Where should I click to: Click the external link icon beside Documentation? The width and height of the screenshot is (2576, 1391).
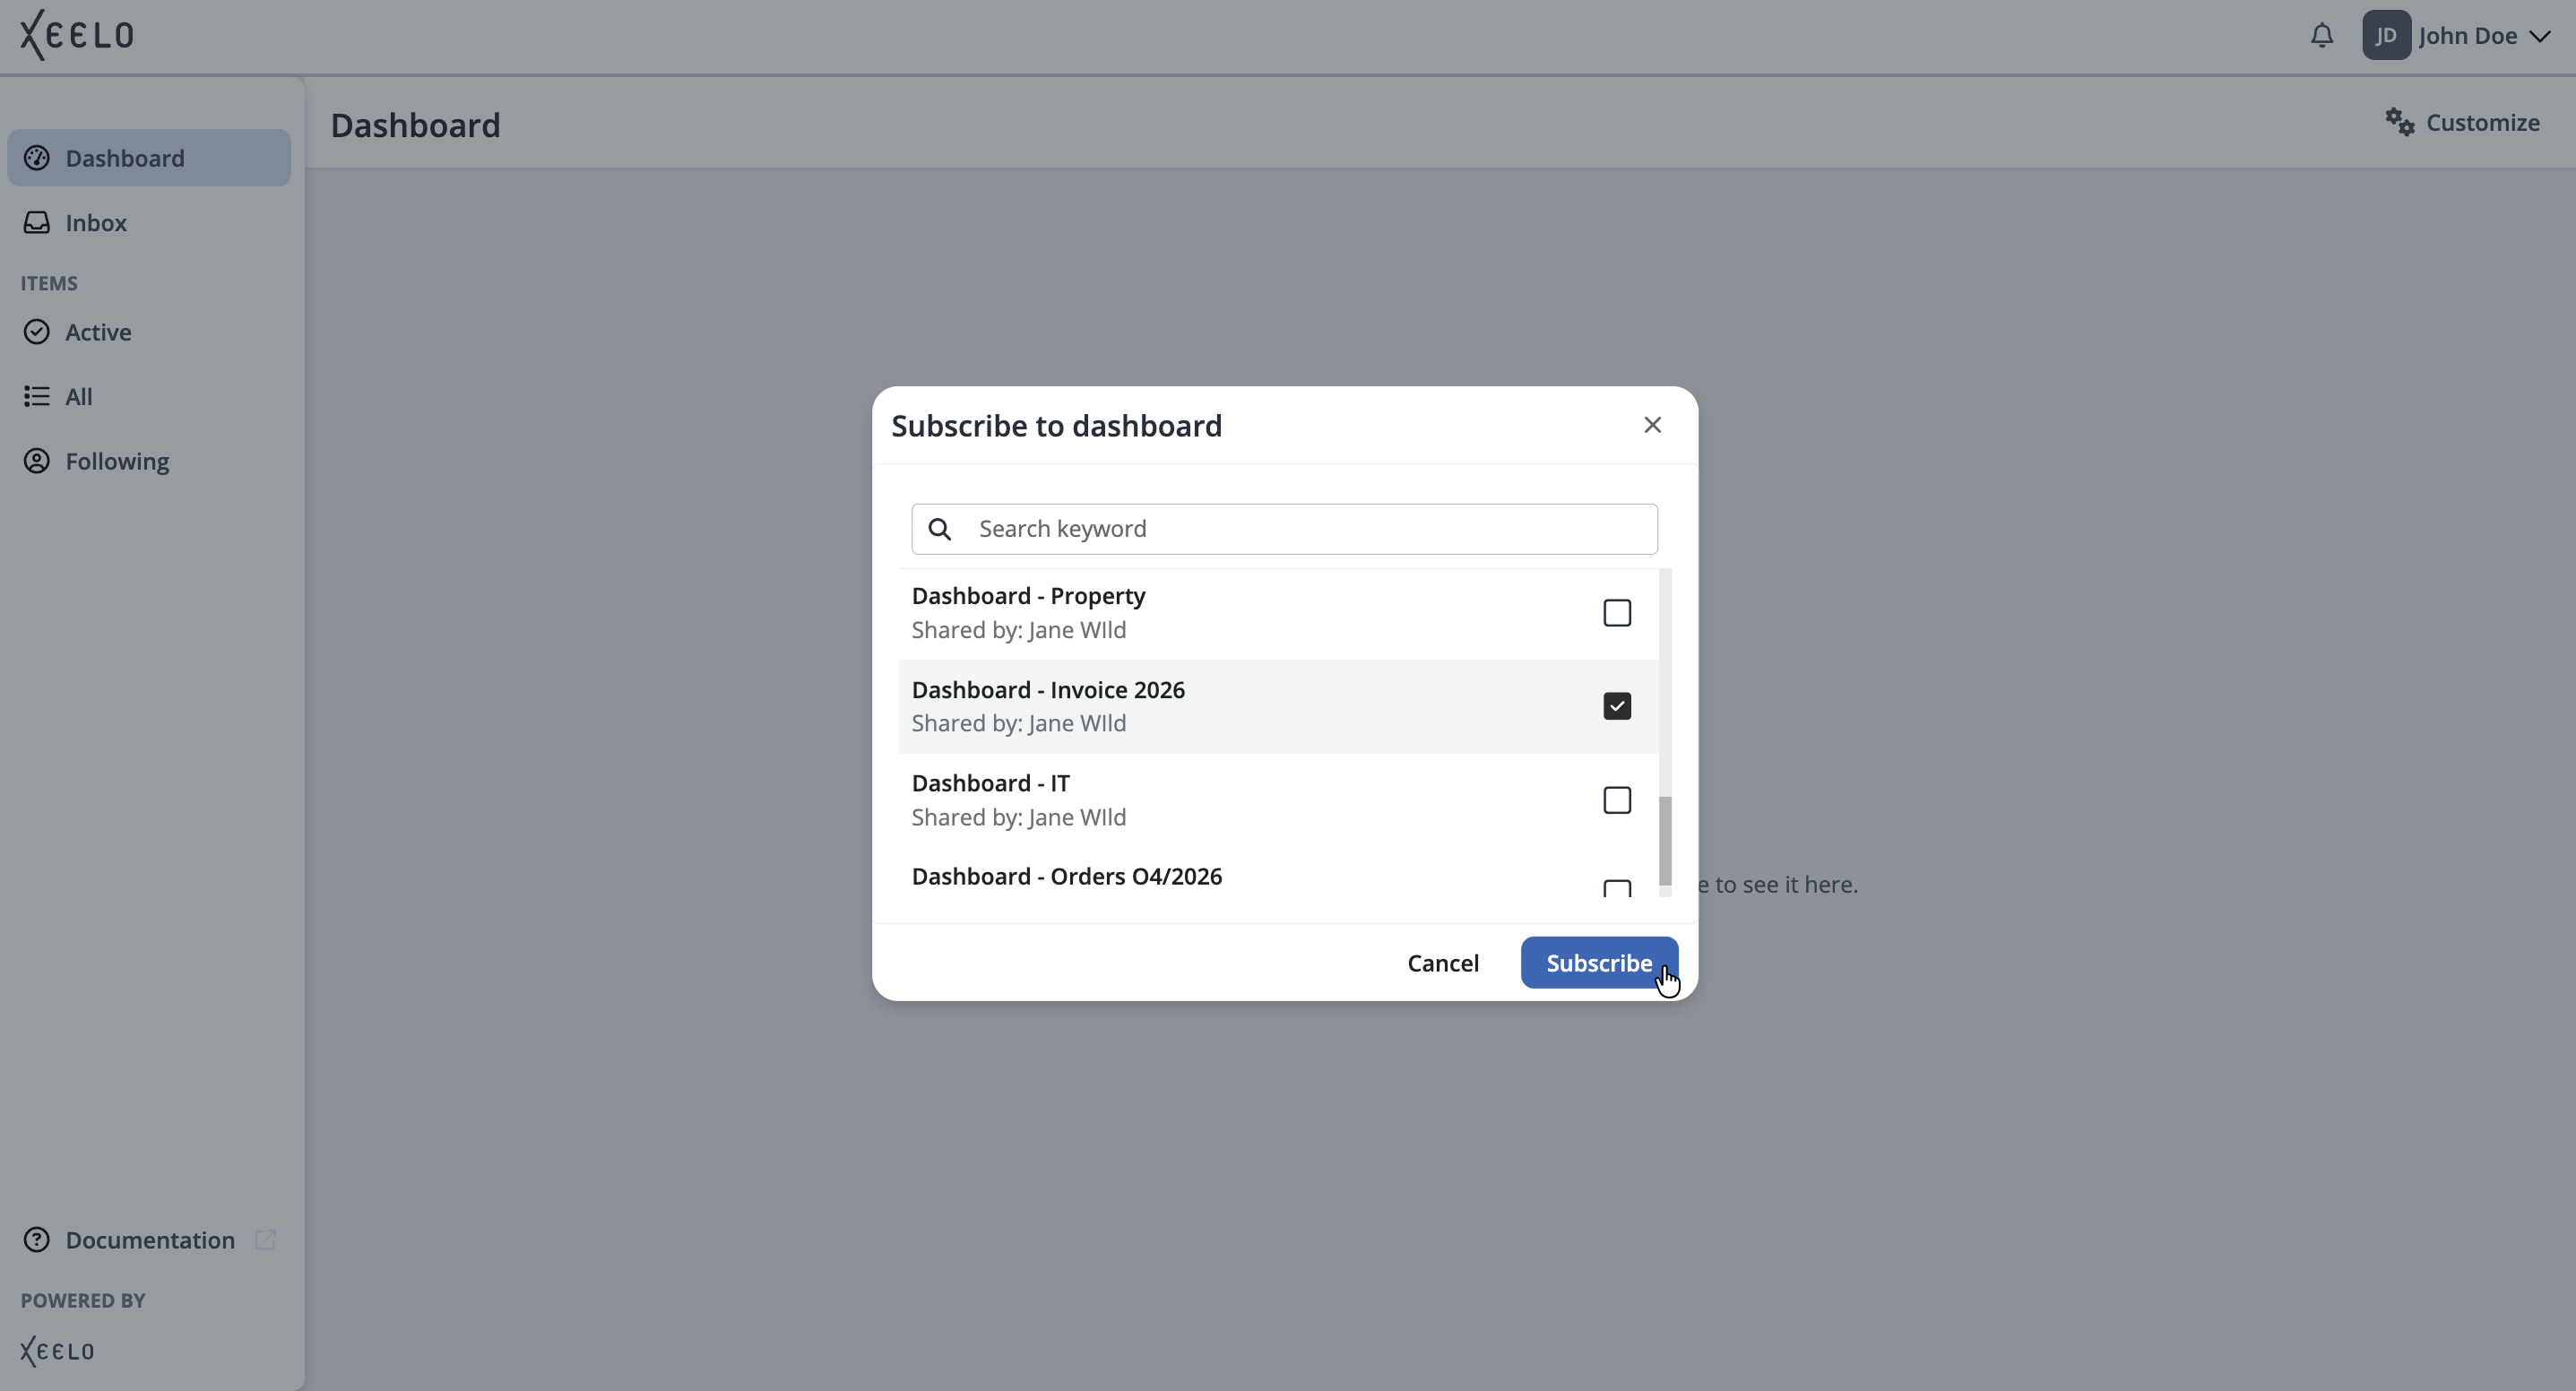(265, 1240)
